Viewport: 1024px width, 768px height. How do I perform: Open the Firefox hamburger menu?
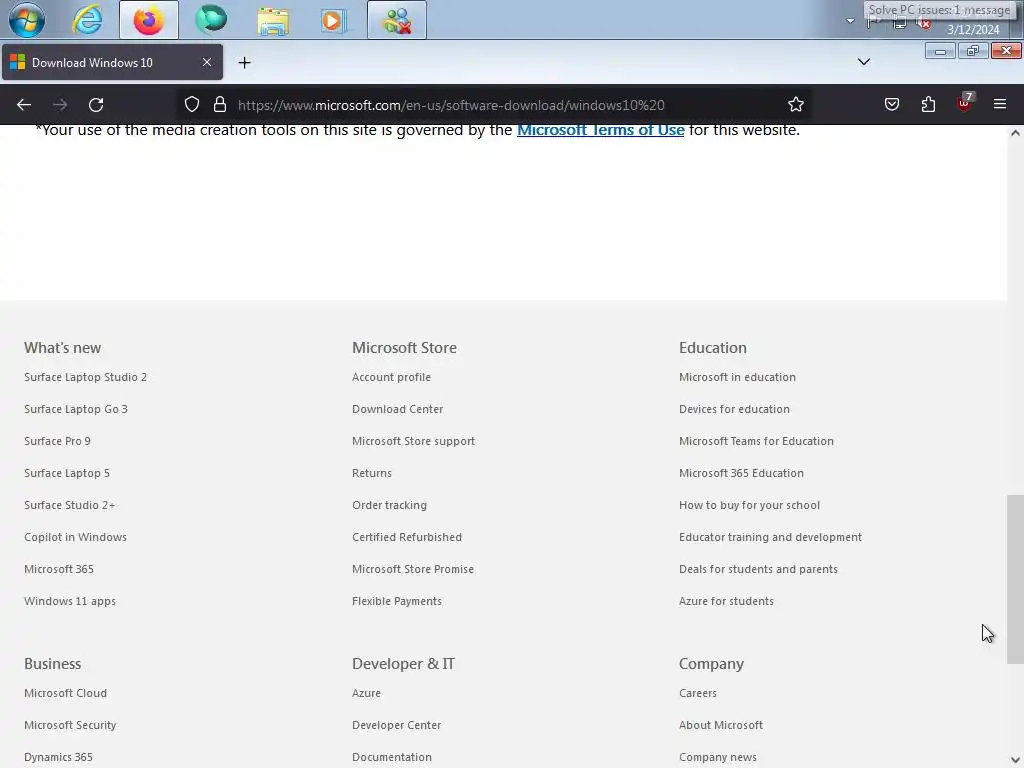tap(1000, 104)
